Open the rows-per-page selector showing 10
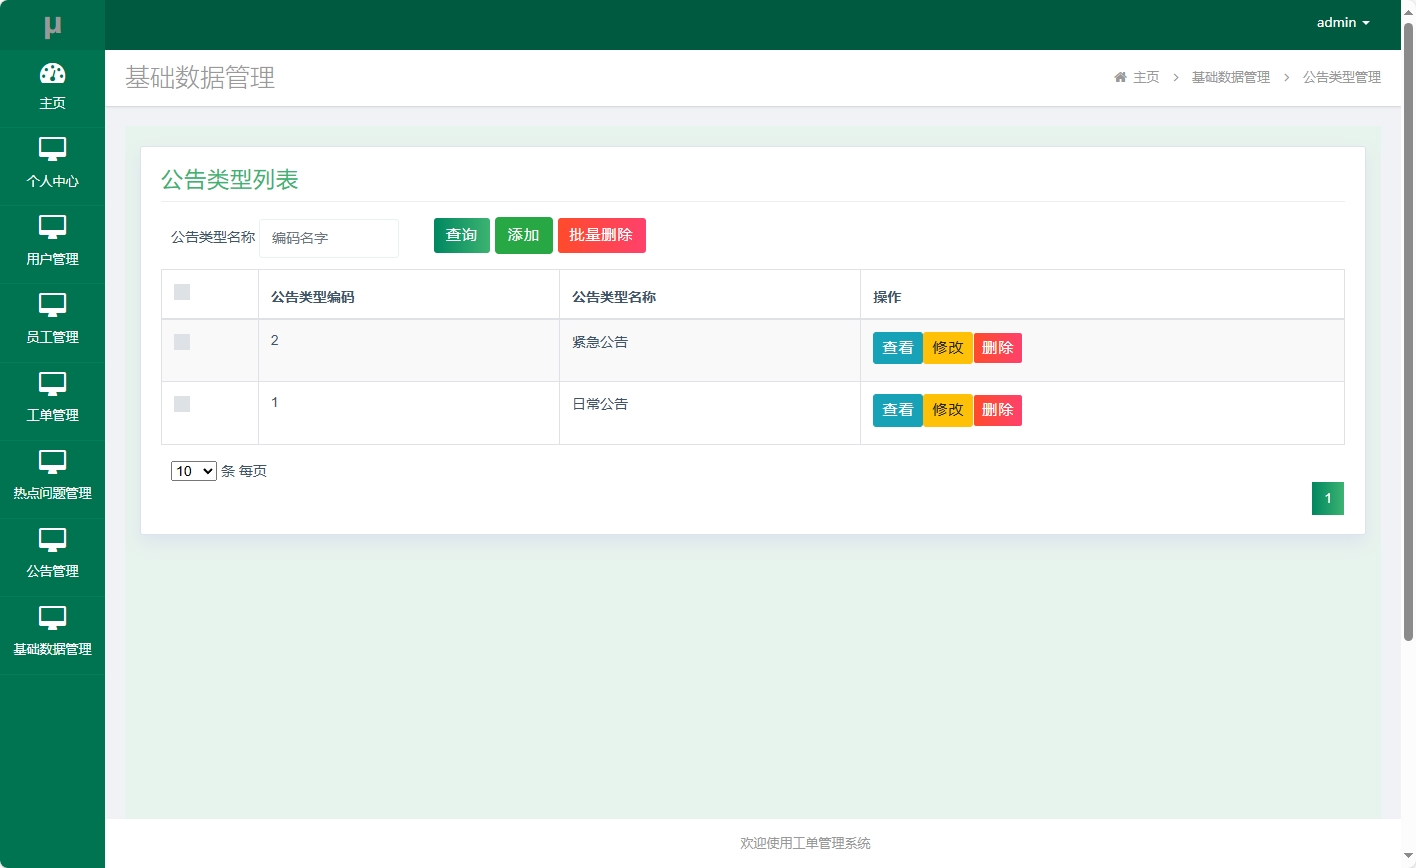 point(193,470)
